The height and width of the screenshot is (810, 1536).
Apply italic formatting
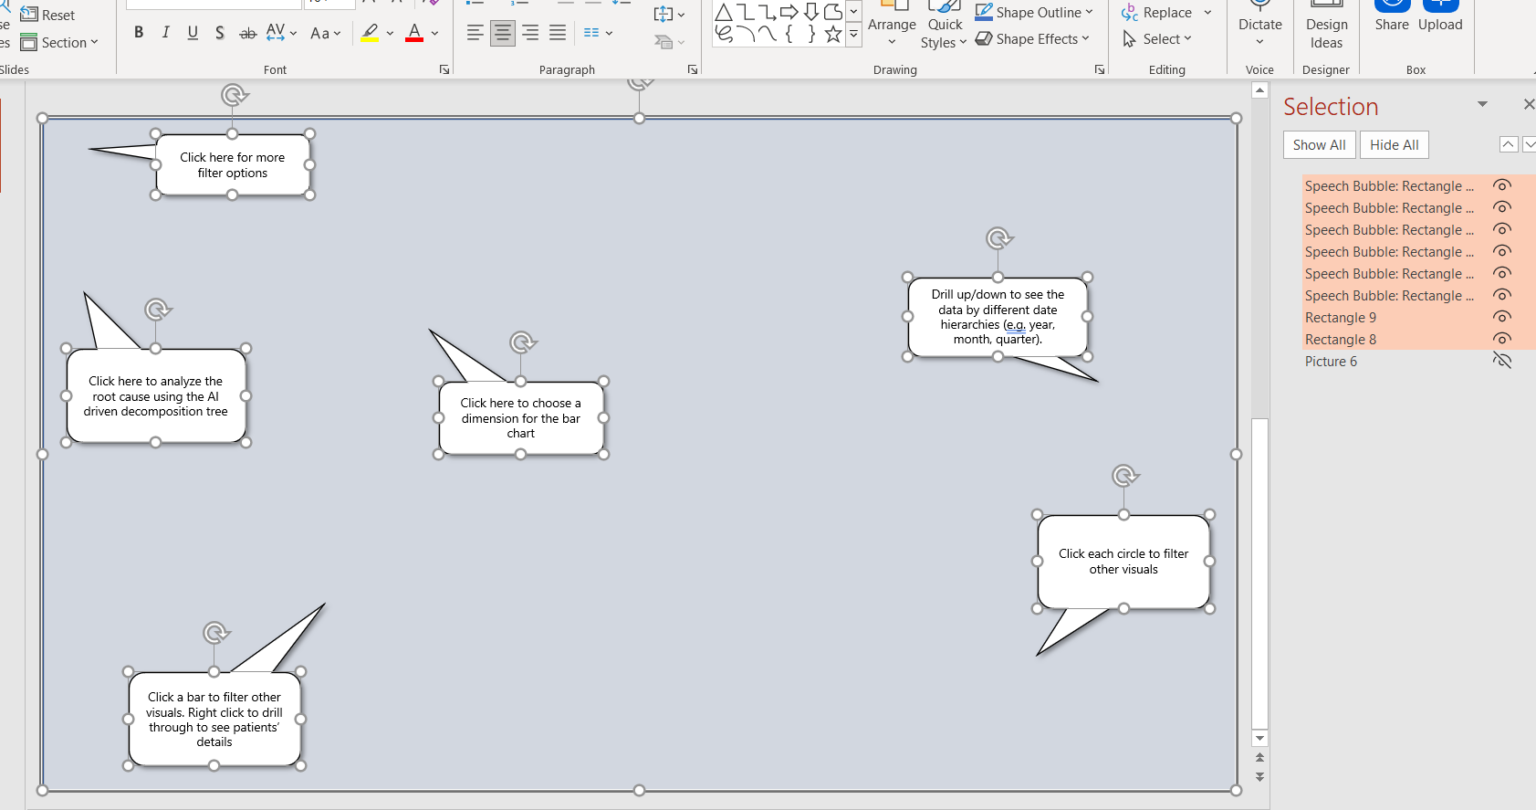click(x=166, y=33)
